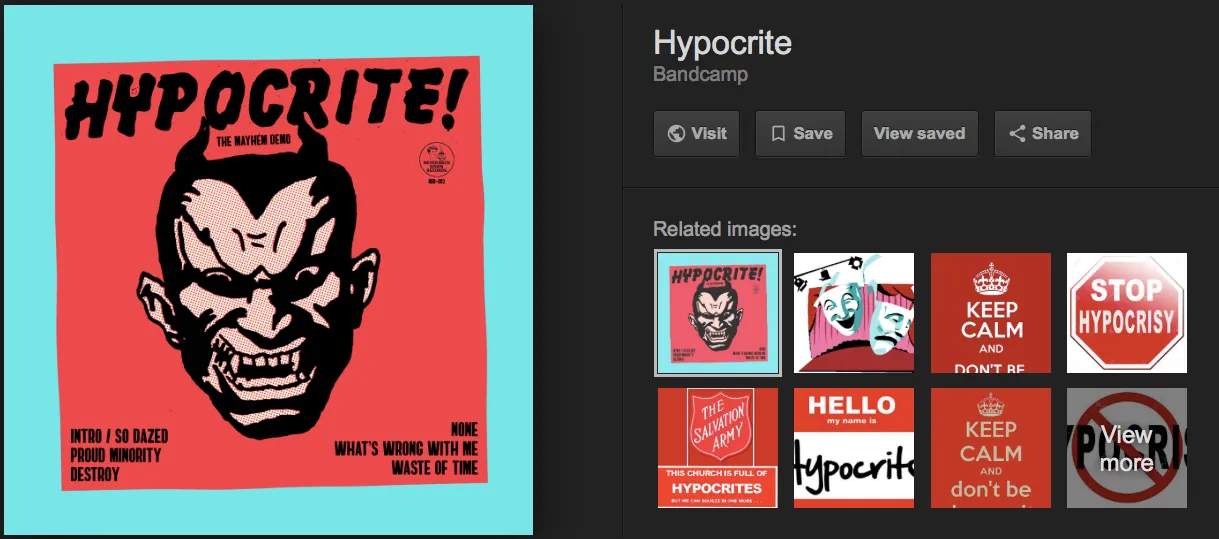Share this image via Share button

[1043, 133]
